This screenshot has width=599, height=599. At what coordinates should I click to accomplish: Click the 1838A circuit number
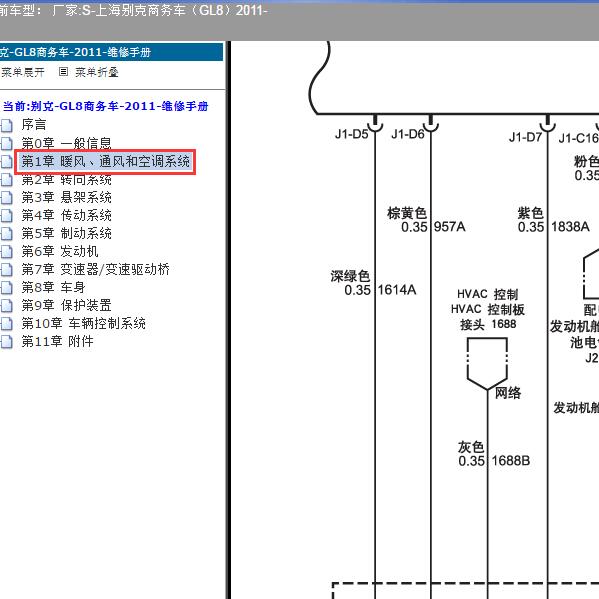click(570, 227)
